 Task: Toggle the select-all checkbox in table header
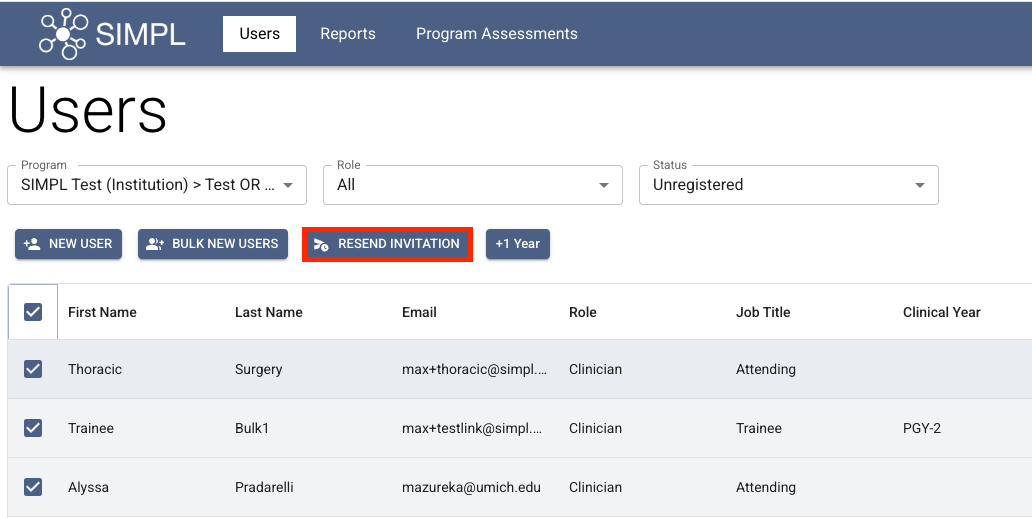(33, 312)
